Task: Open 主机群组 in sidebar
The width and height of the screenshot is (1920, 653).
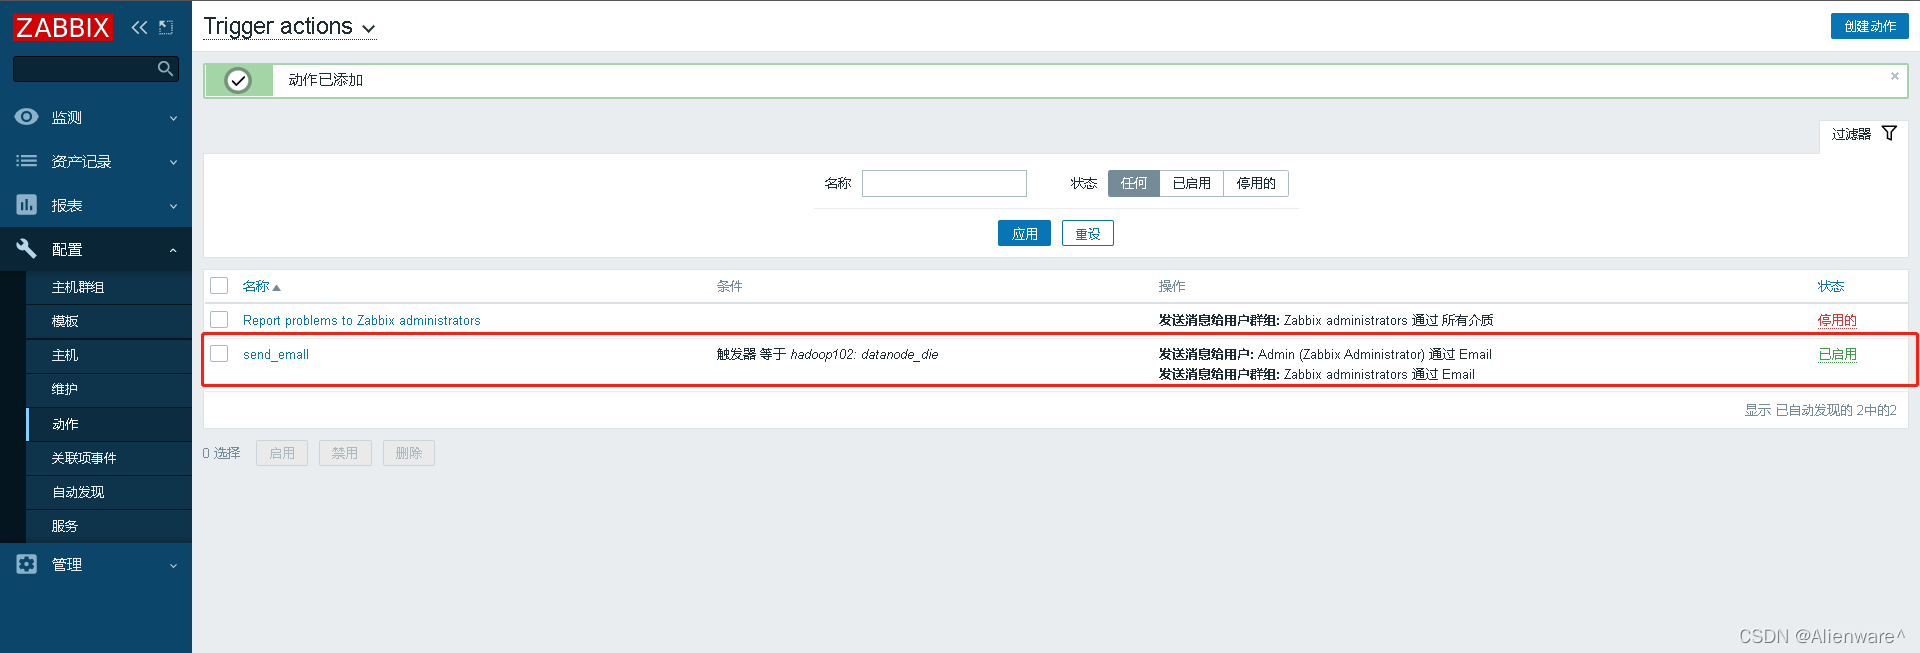Action: coord(78,287)
